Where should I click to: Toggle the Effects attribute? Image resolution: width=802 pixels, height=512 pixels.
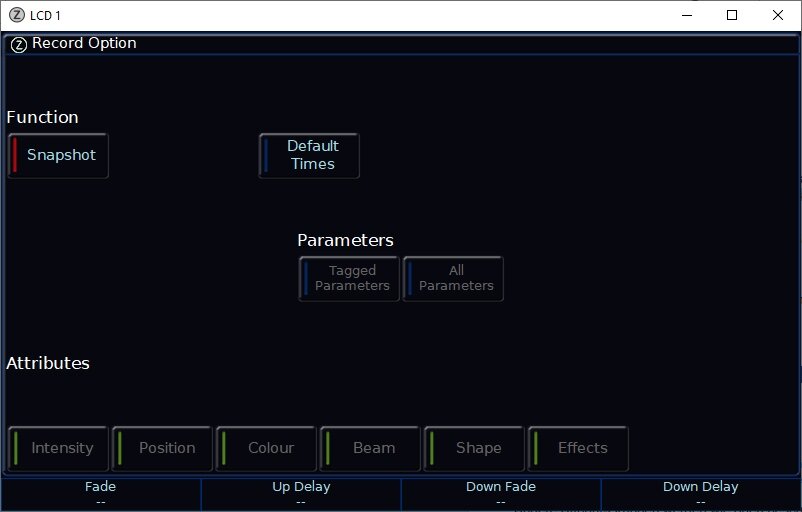tap(578, 448)
